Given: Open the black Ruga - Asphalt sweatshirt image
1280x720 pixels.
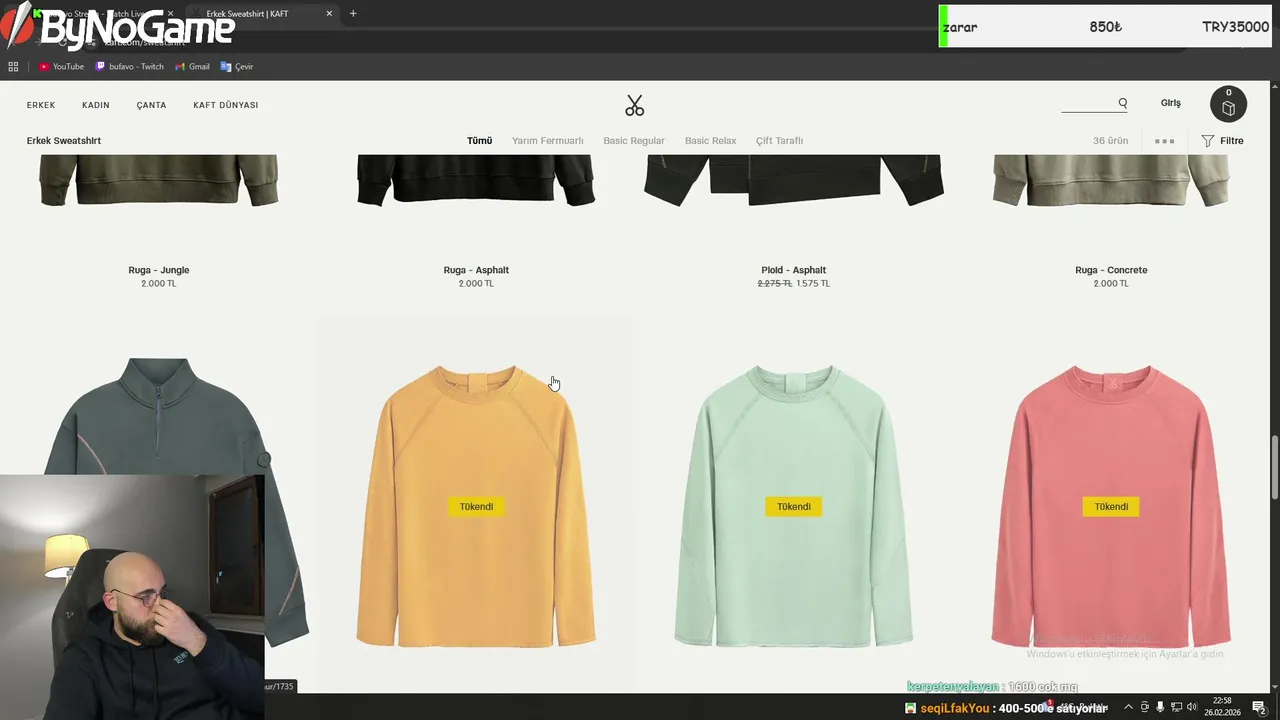Looking at the screenshot, I should [476, 180].
